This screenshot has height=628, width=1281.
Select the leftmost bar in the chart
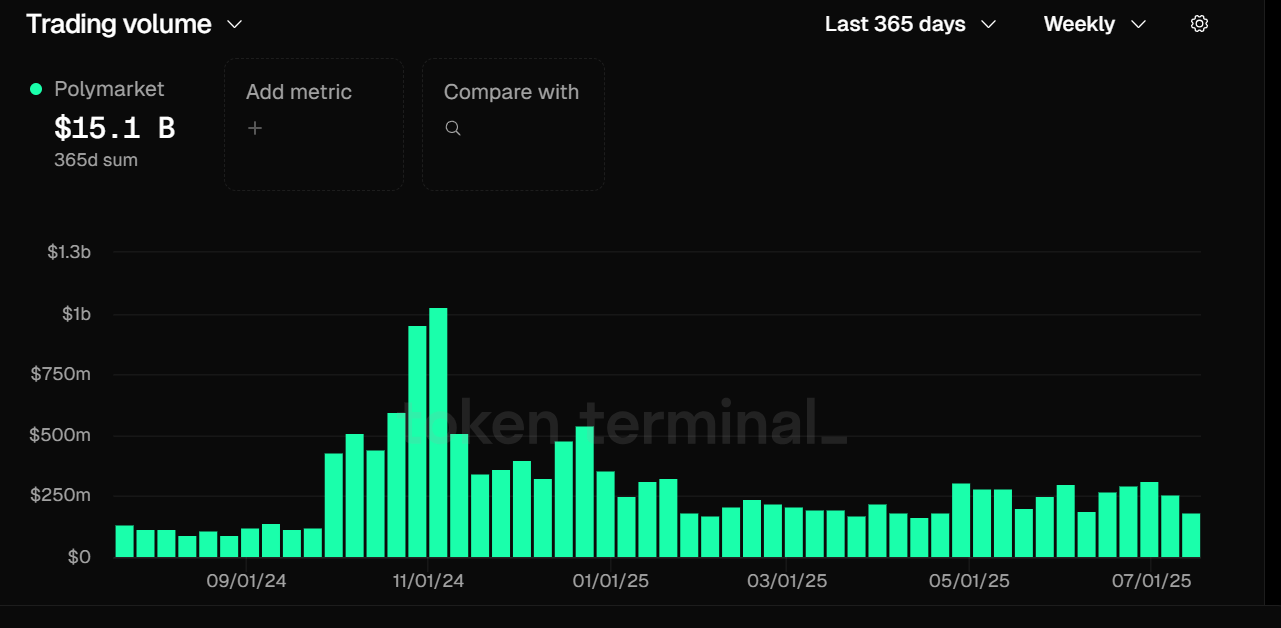click(124, 541)
